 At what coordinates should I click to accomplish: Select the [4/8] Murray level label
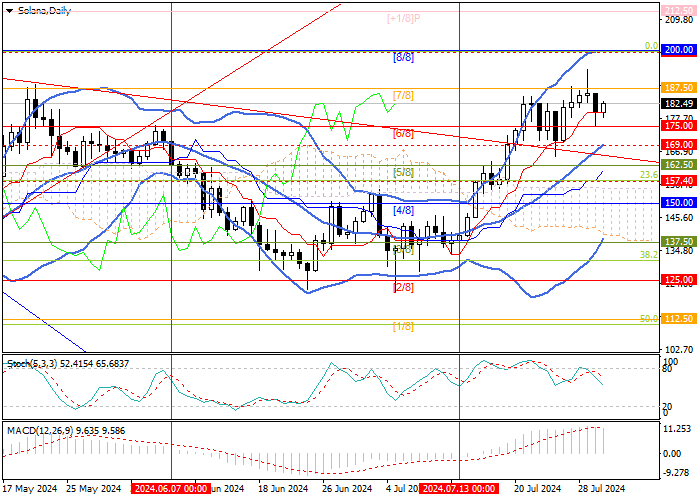coord(403,210)
